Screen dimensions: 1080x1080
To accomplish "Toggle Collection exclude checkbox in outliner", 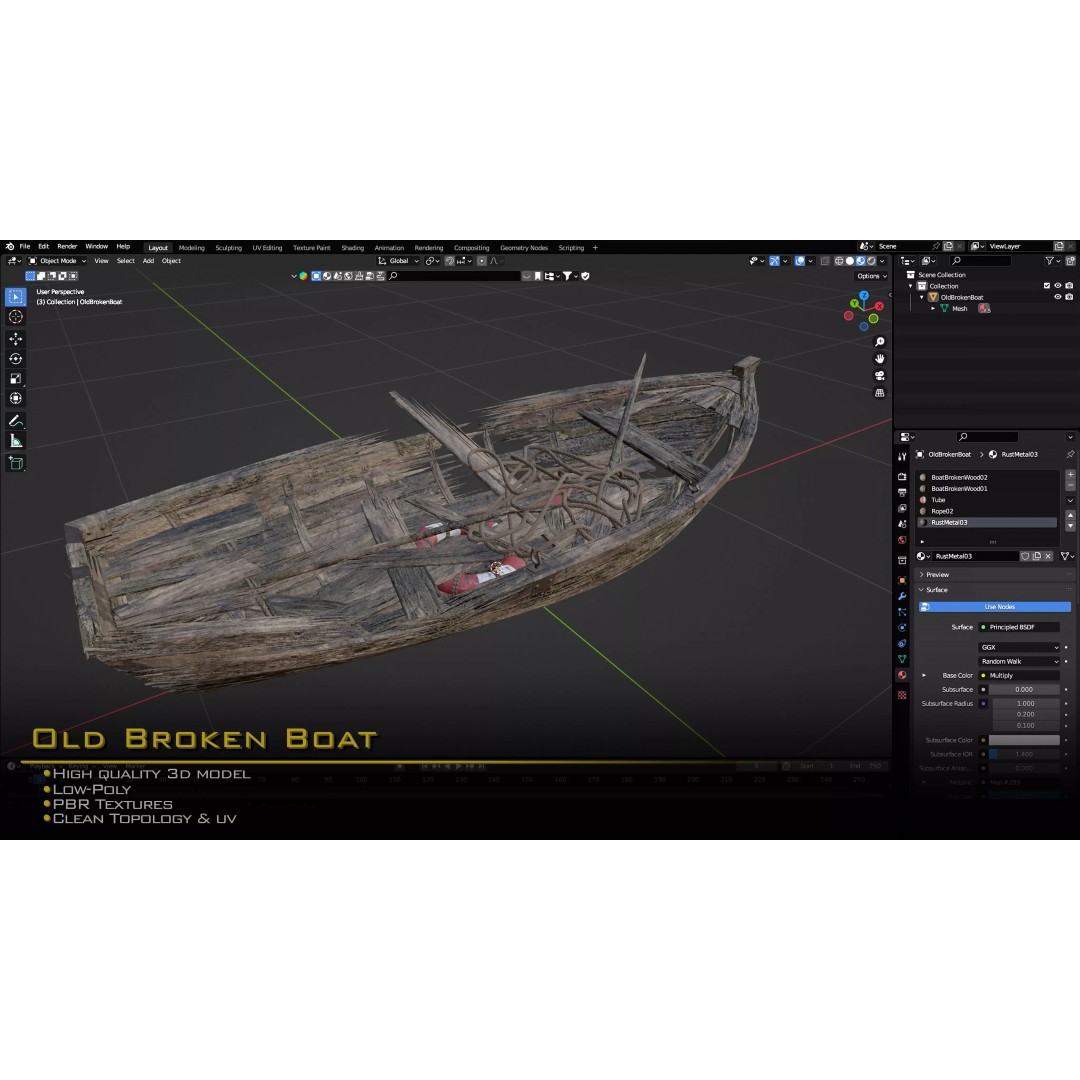I will click(x=1047, y=286).
